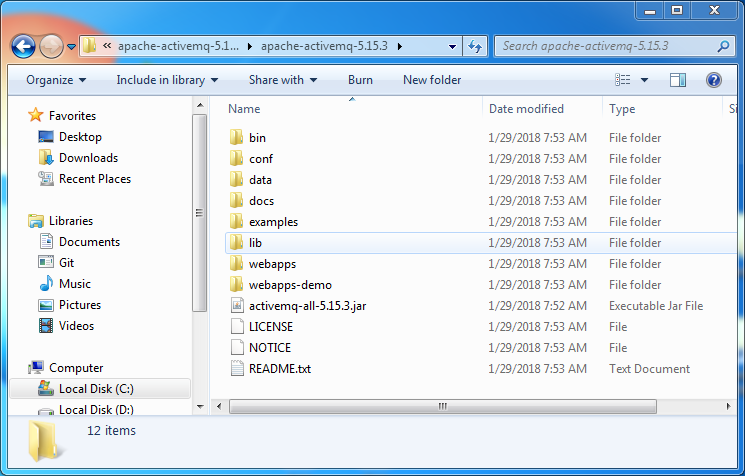Screen dimensions: 745x476
Task: Select Local Disk (C:) in navigation pane
Action: (x=100, y=389)
